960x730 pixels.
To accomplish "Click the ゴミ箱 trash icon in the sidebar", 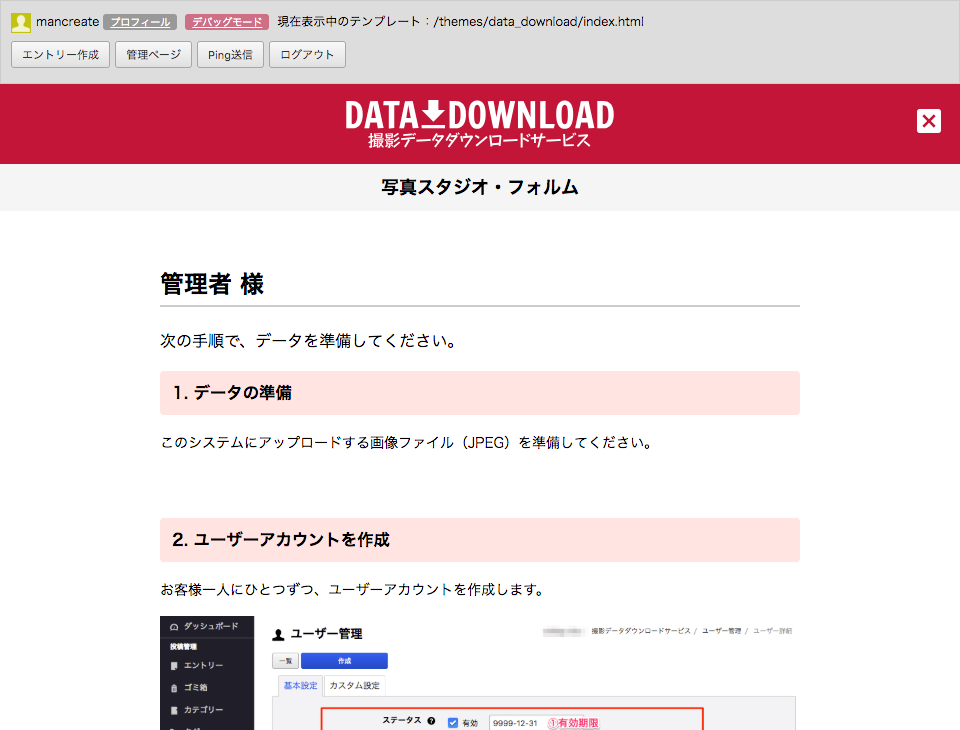I will tap(175, 688).
